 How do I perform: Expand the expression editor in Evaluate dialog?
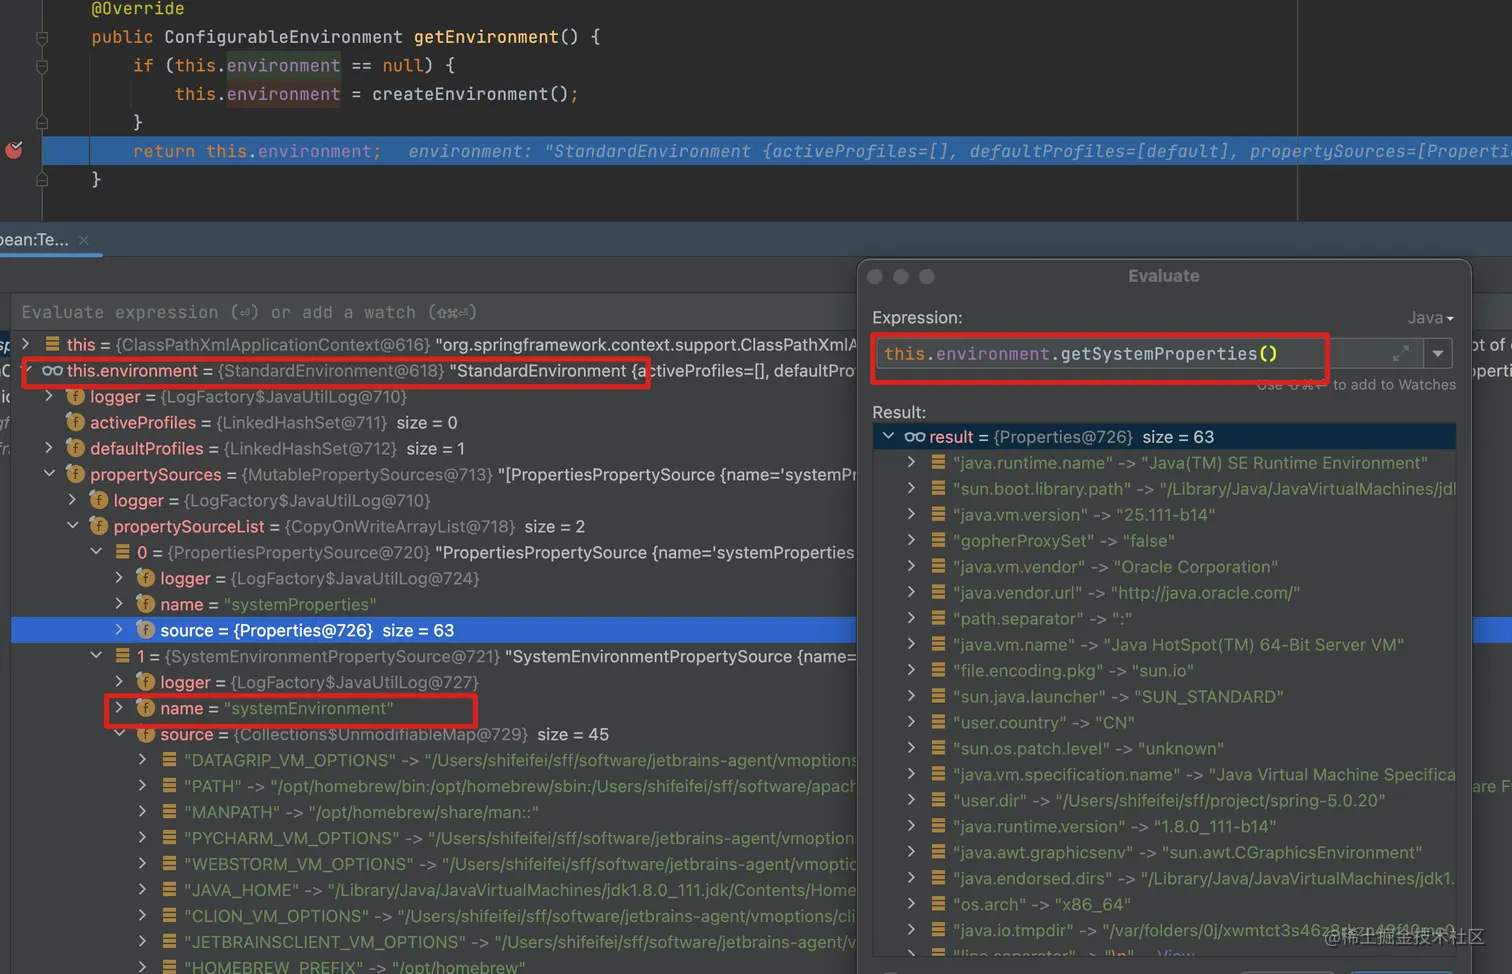(1401, 353)
